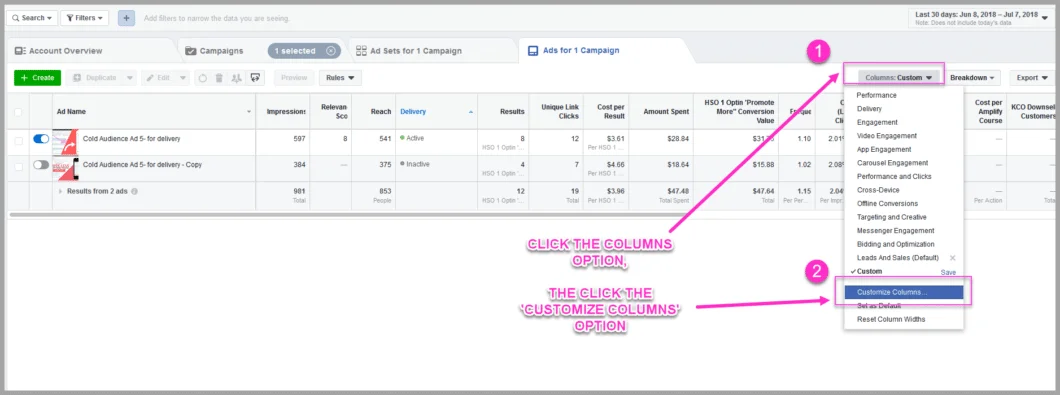Viewport: 1060px width, 395px height.
Task: Check the box for Cold Audience Ad 5- for delivery
Action: 18,141
